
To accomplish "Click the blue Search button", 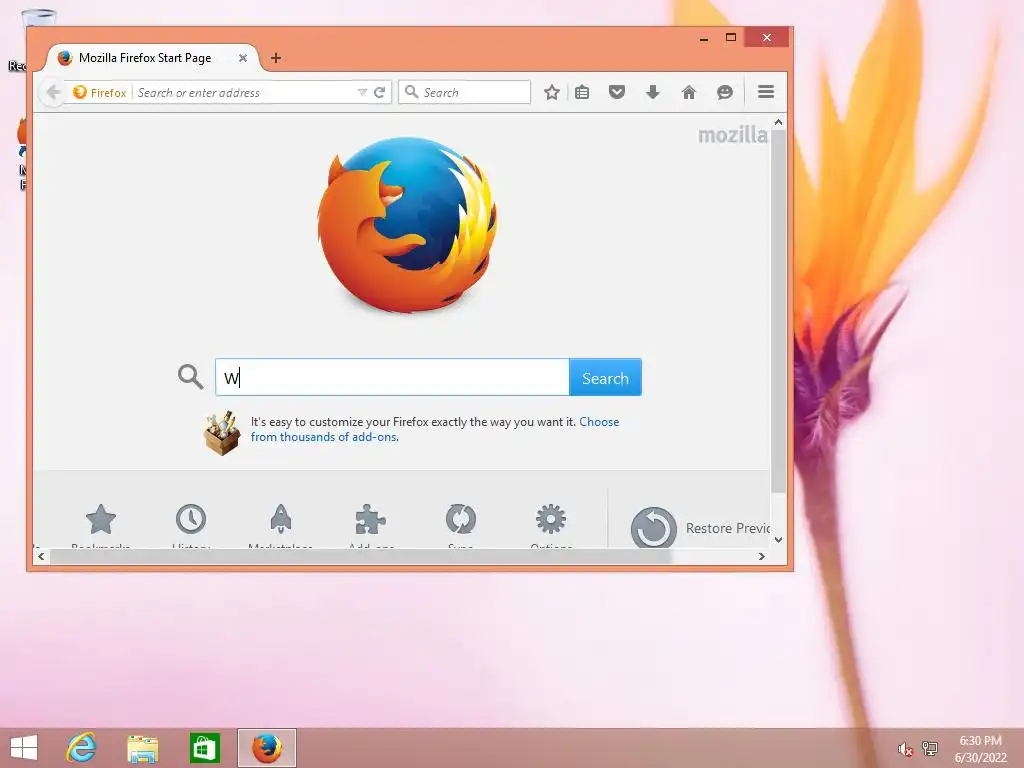I will [x=605, y=377].
